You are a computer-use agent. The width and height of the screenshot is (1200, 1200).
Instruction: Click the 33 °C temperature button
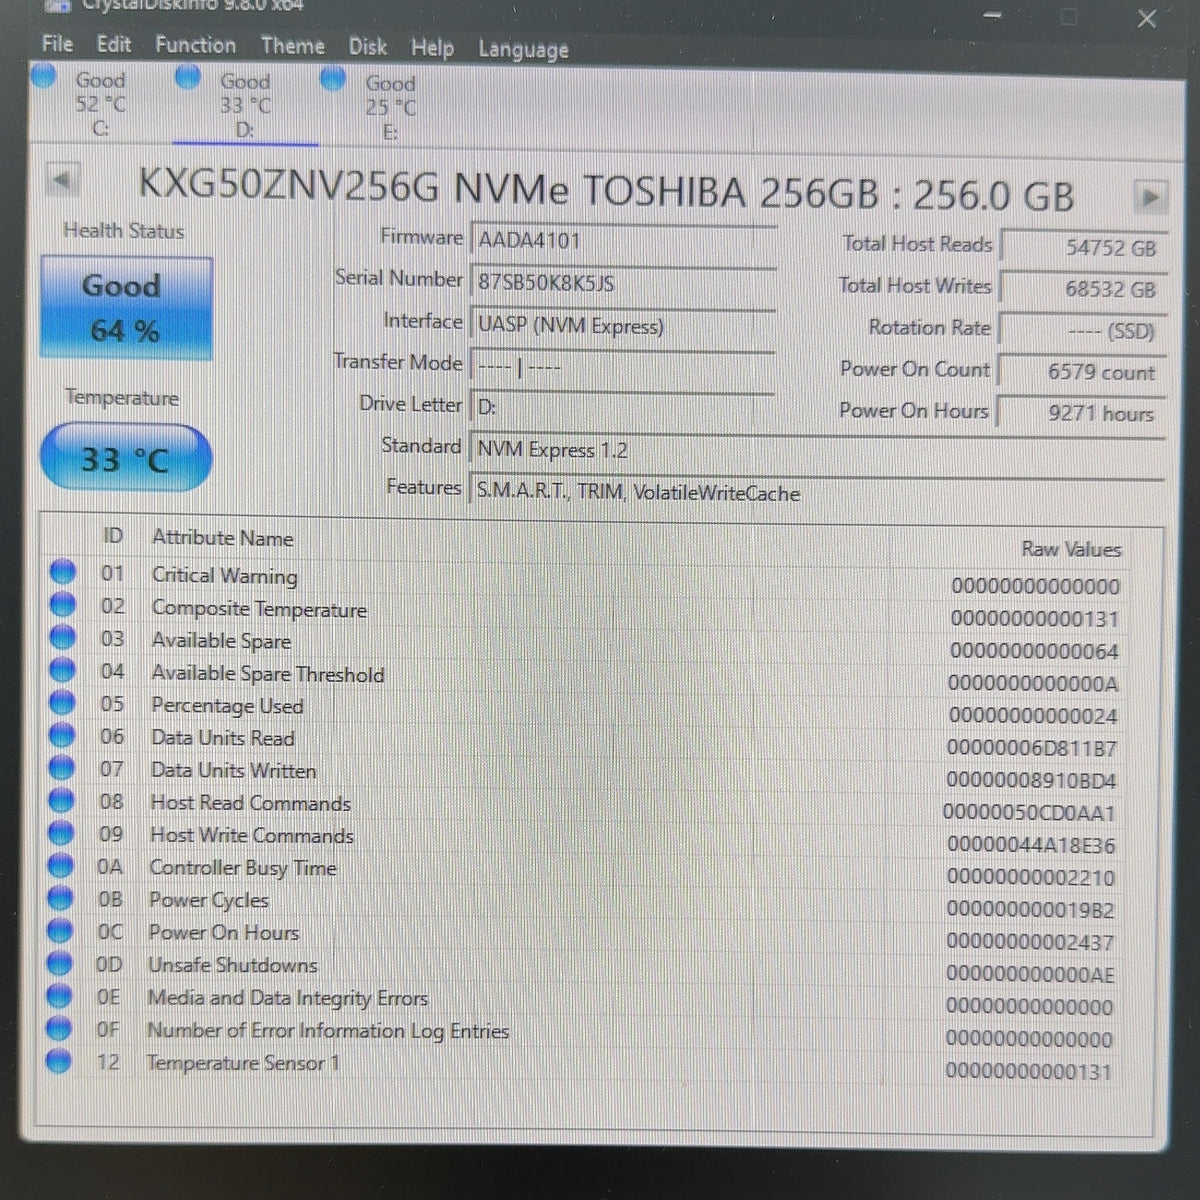(x=126, y=459)
